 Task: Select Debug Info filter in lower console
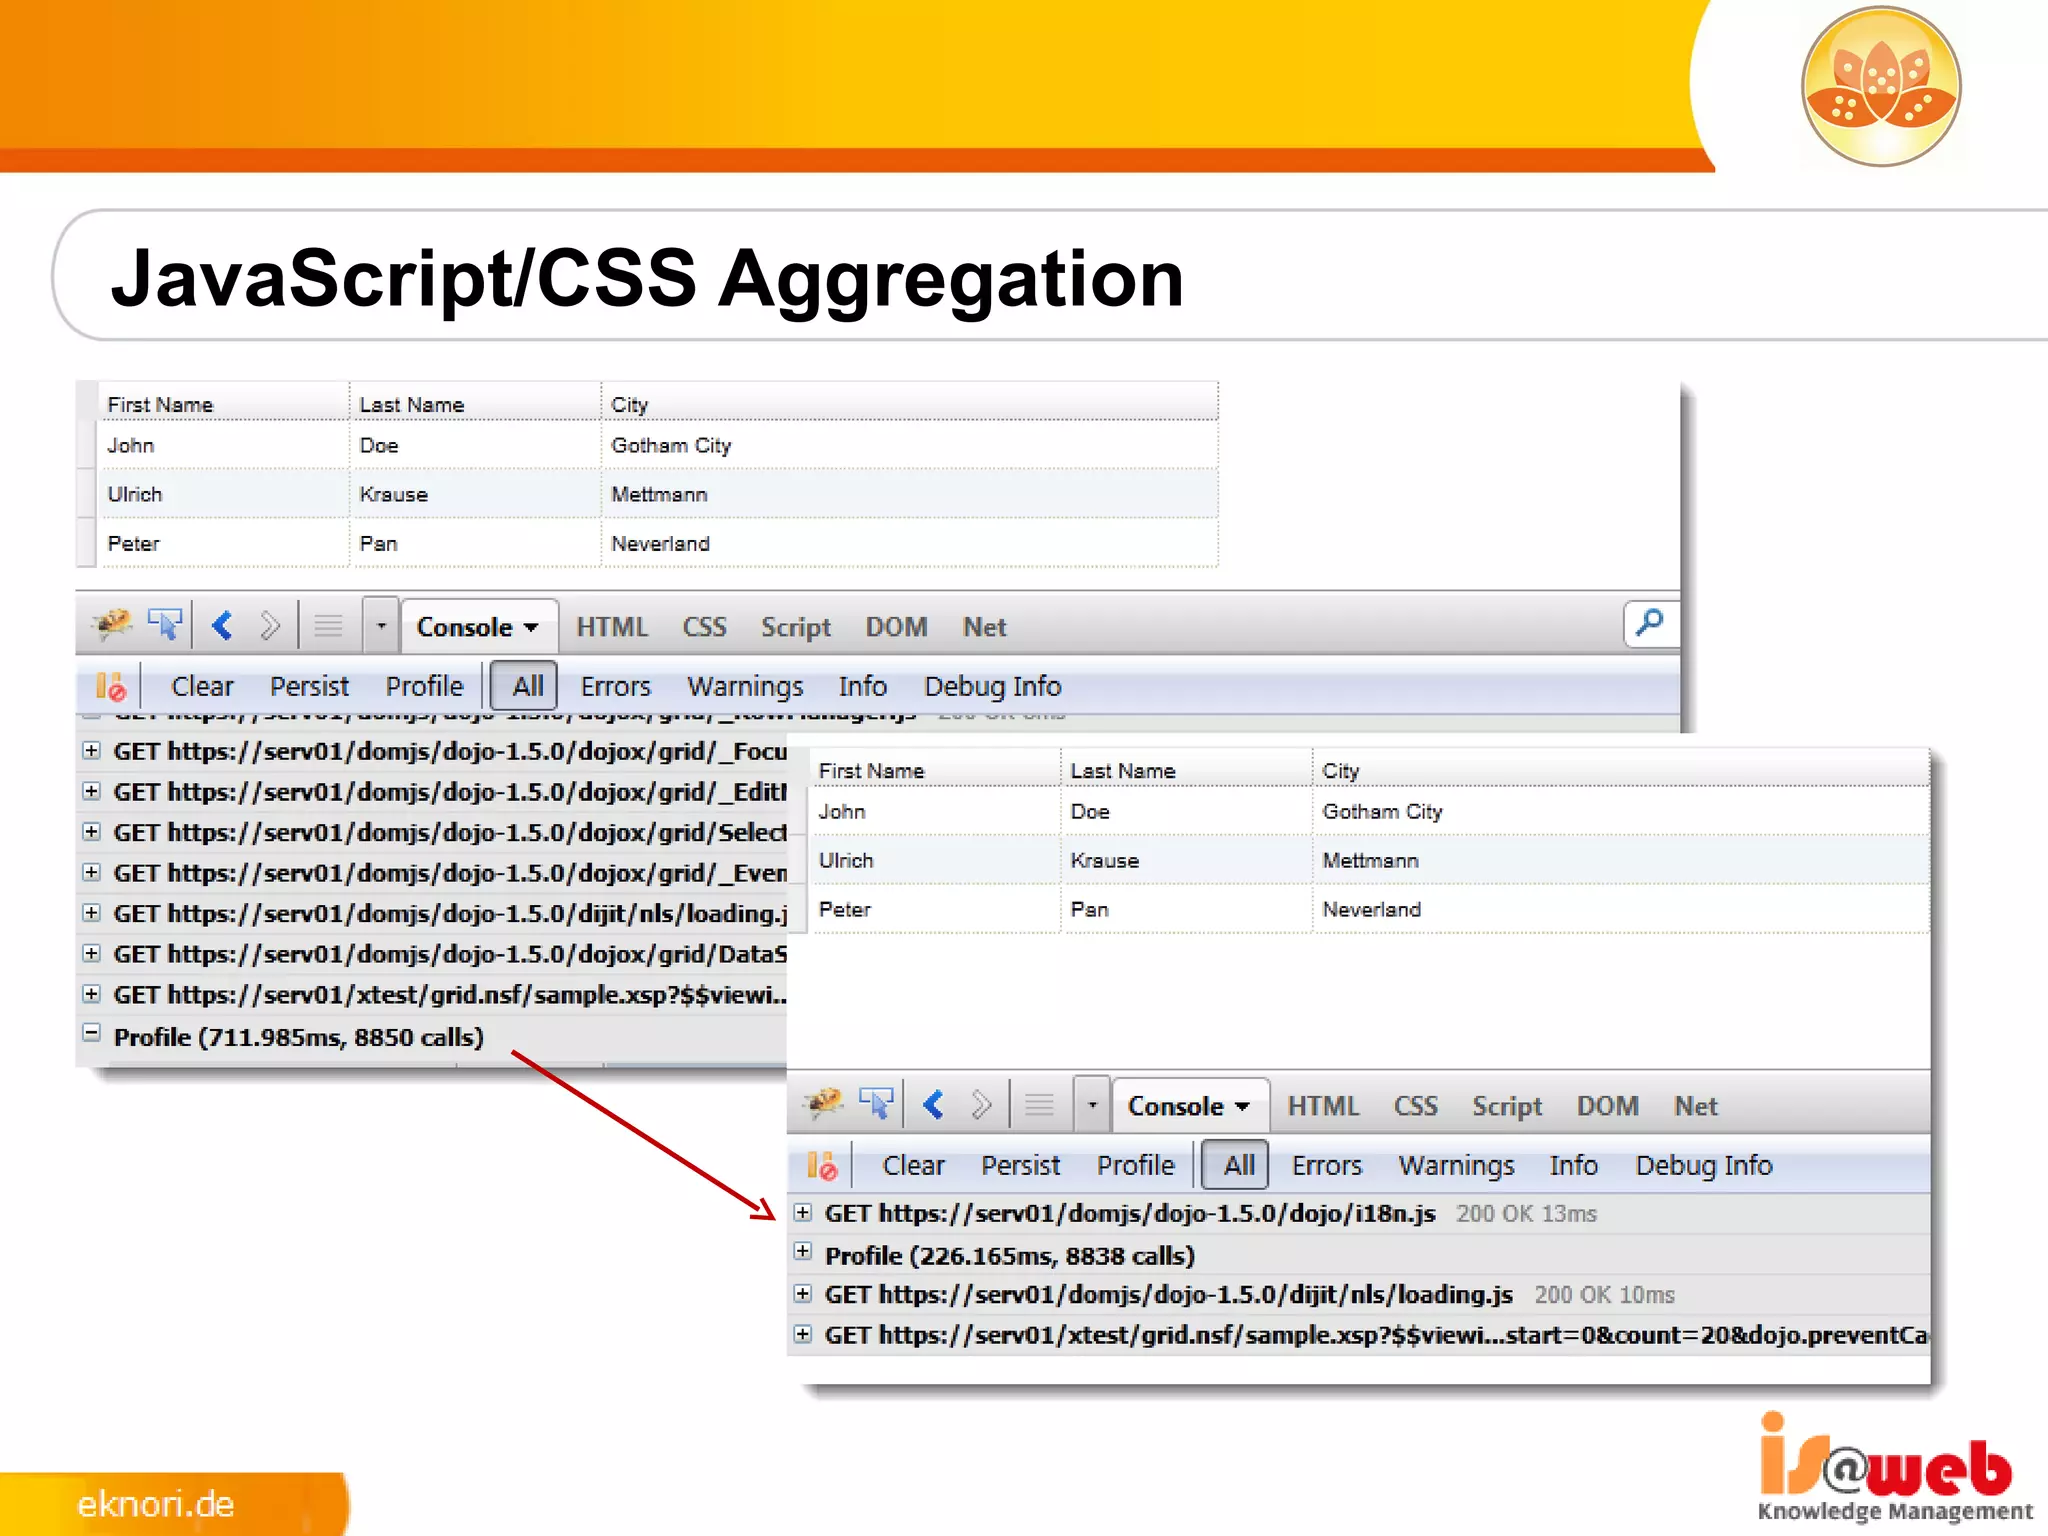1703,1165
